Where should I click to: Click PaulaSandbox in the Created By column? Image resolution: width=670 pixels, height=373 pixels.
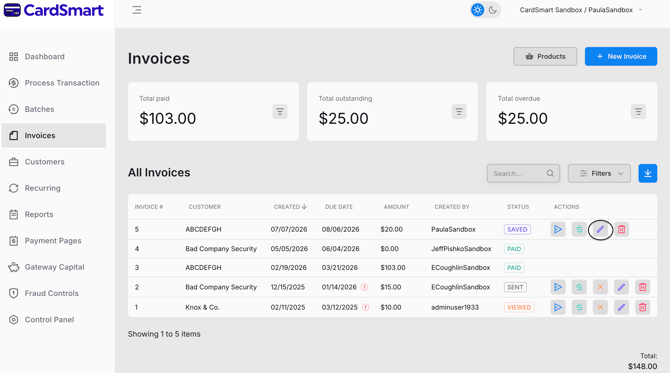453,229
